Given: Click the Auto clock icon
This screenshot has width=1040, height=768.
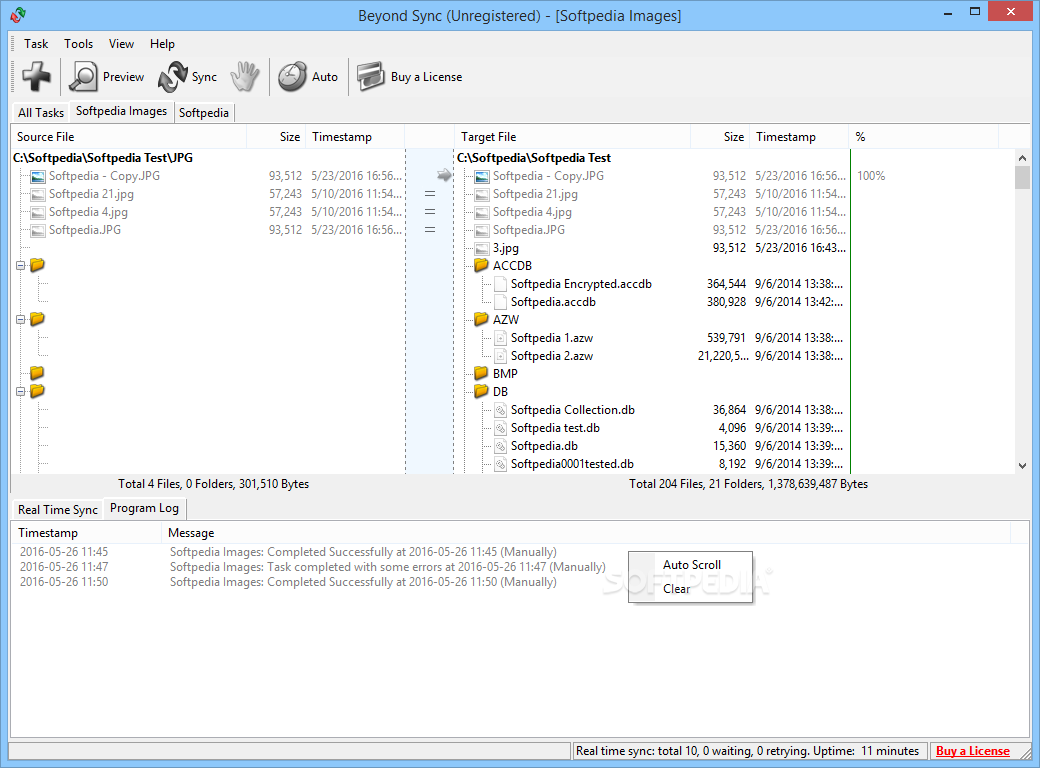Looking at the screenshot, I should [x=292, y=77].
